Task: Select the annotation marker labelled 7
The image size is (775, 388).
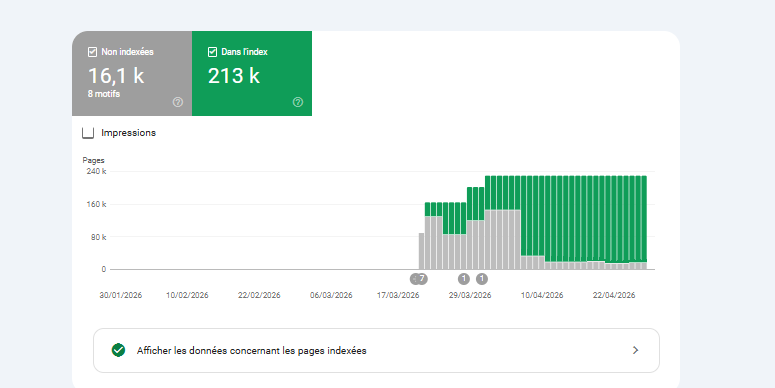Action: [422, 279]
